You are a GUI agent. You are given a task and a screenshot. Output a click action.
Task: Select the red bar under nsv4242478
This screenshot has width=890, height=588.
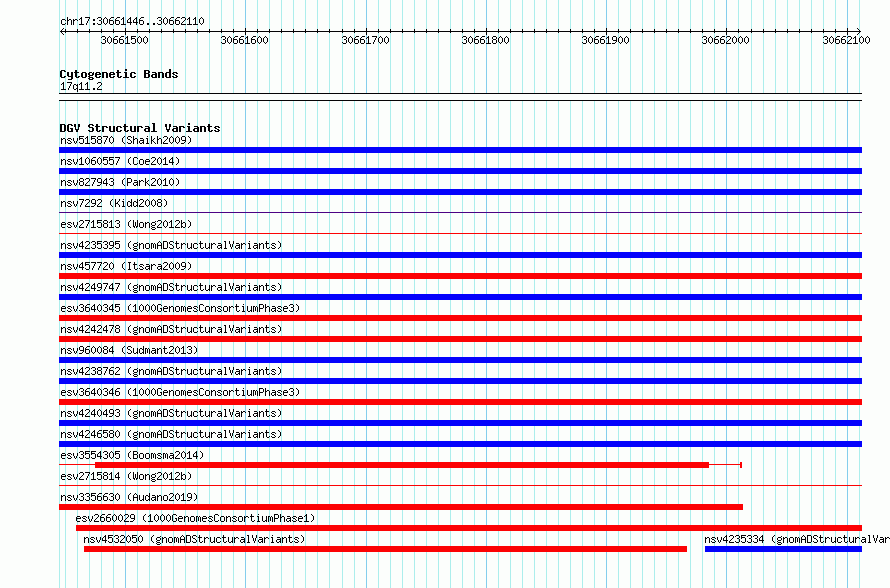tap(460, 339)
